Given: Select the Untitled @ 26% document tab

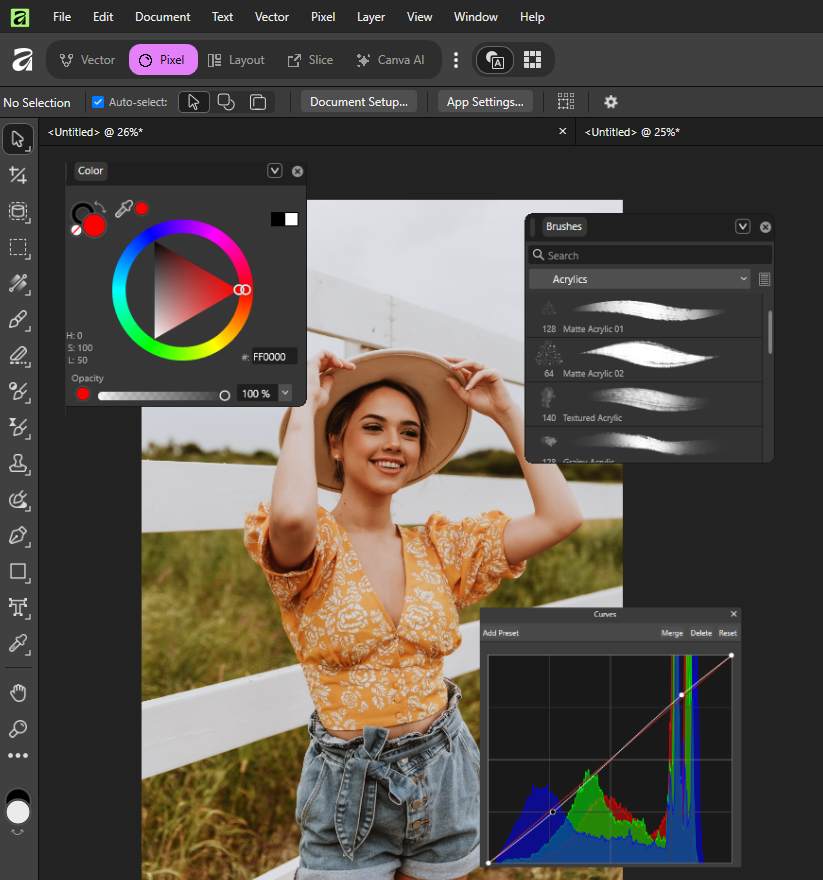Looking at the screenshot, I should point(95,132).
